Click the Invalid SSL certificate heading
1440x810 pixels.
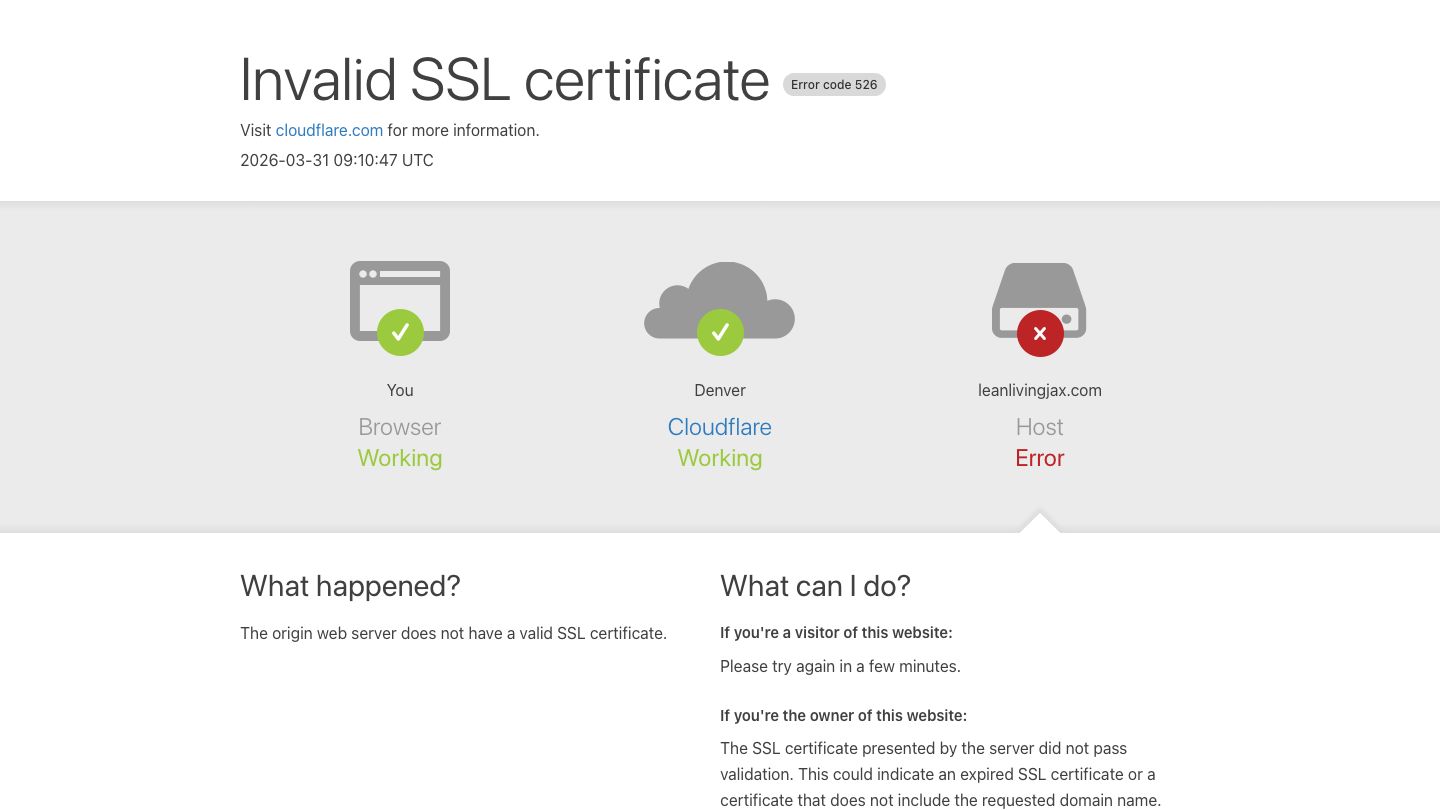(x=504, y=80)
